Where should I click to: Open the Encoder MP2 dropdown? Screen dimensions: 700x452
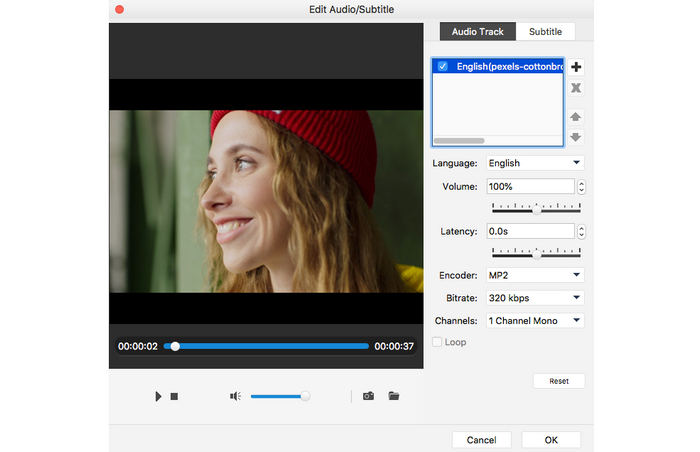pyautogui.click(x=535, y=275)
